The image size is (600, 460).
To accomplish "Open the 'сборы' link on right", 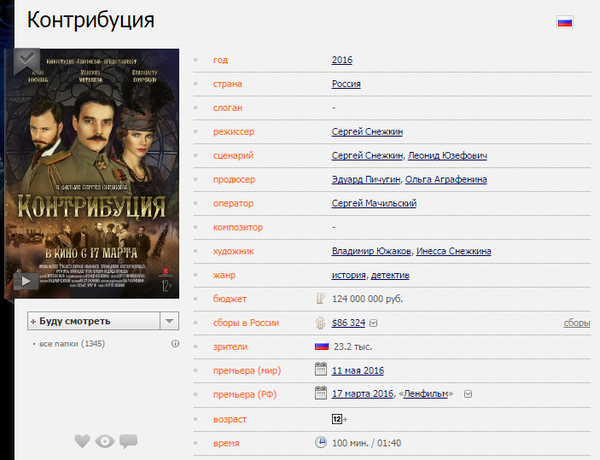I will pos(576,323).
